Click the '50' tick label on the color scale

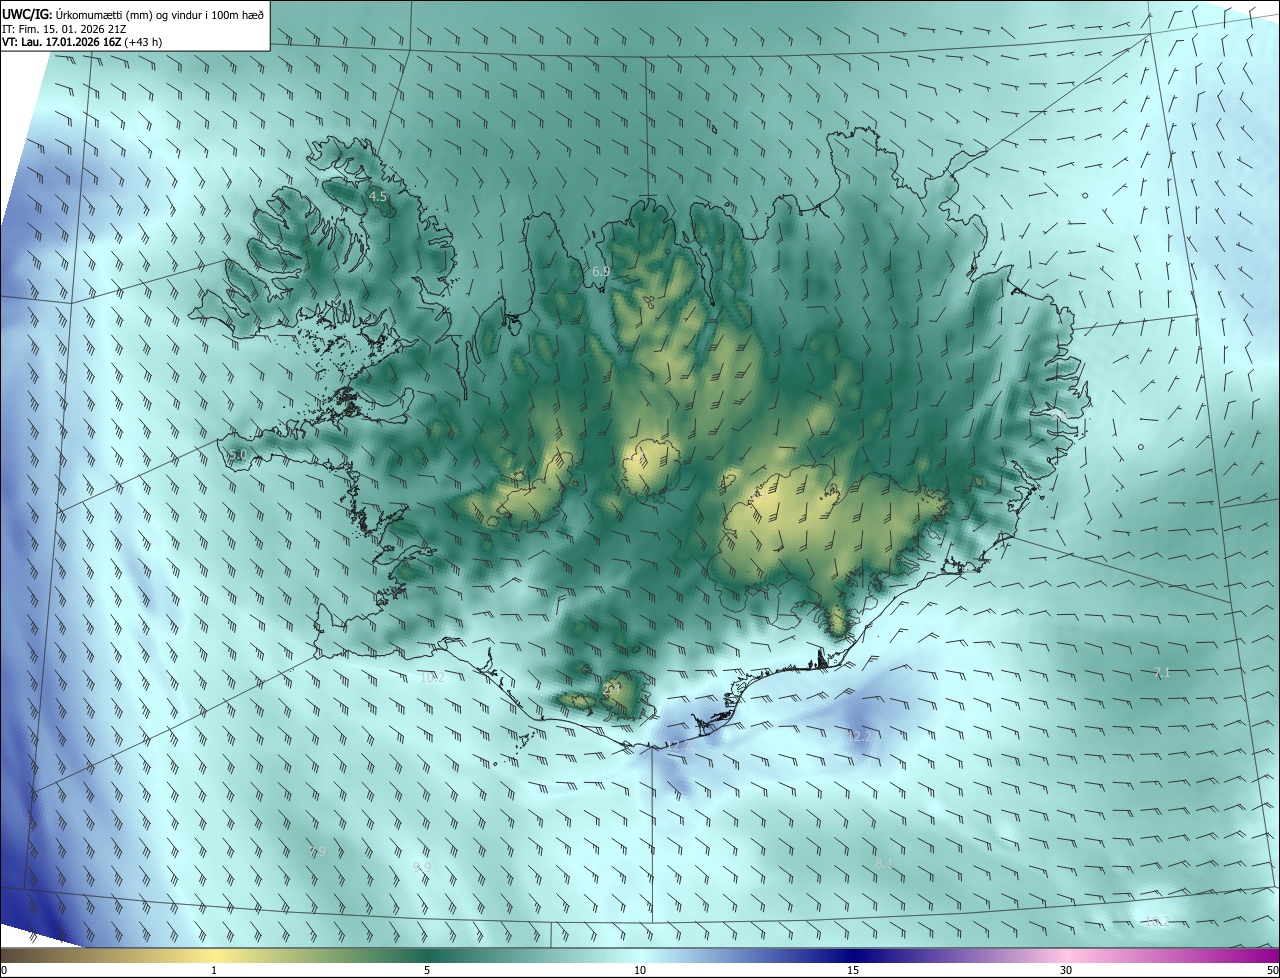[1272, 970]
